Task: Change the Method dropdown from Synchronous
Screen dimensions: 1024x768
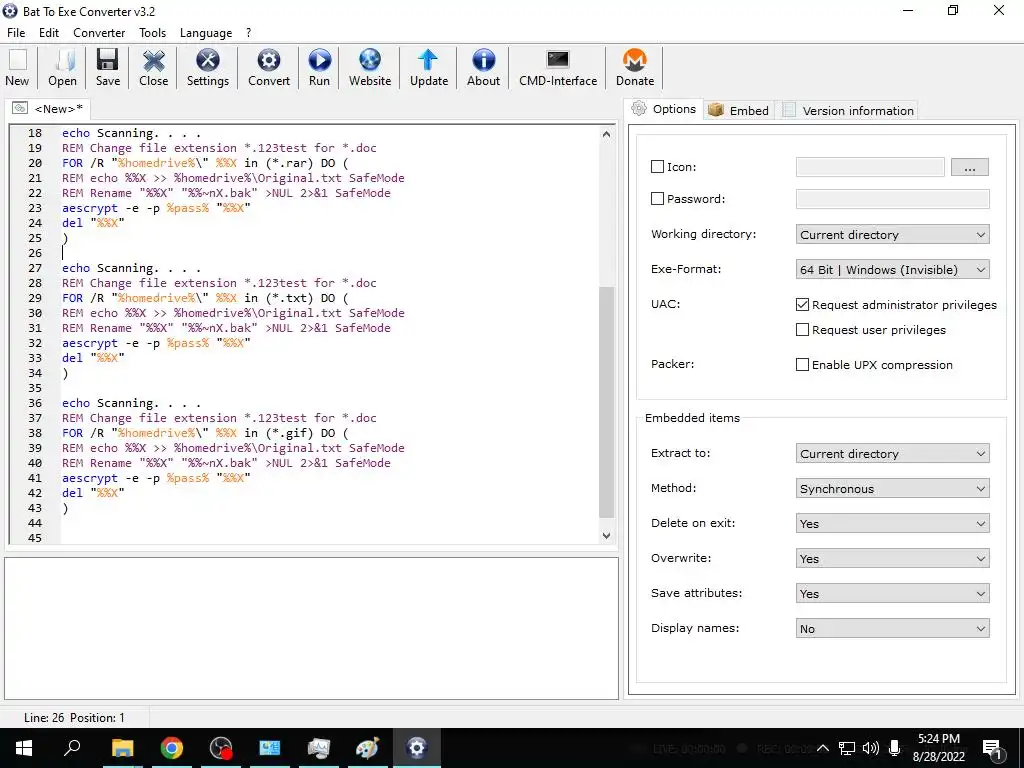Action: coord(892,488)
